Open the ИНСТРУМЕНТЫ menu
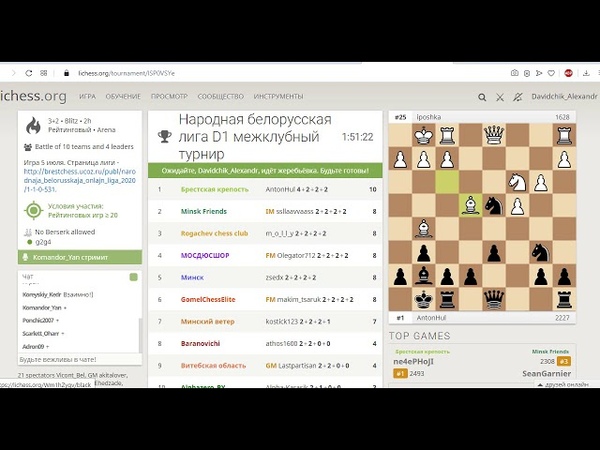Image resolution: width=600 pixels, height=450 pixels. 279,96
